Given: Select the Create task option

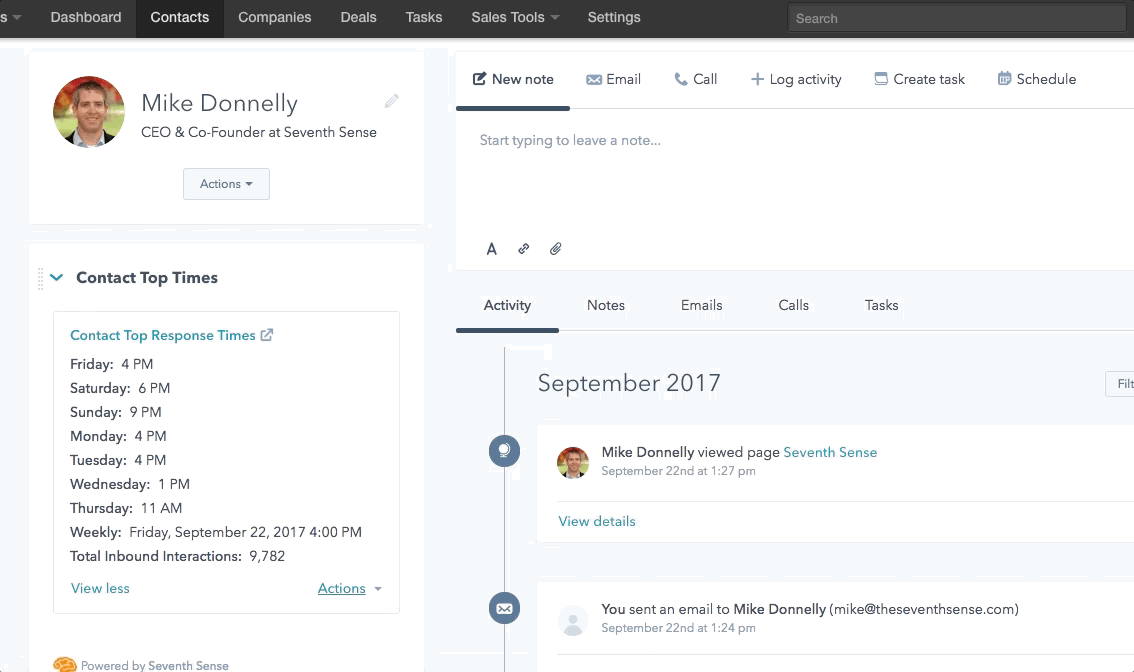Looking at the screenshot, I should point(919,79).
